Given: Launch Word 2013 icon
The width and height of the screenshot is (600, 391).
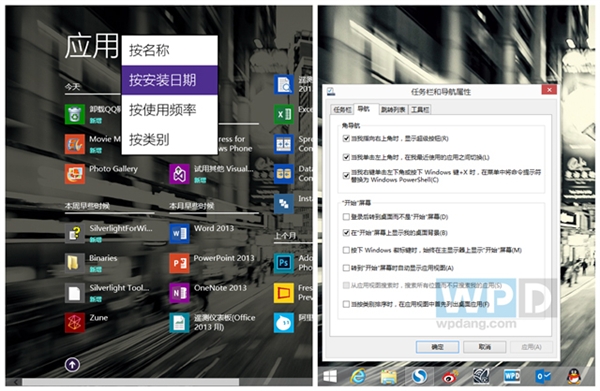Looking at the screenshot, I should (179, 234).
